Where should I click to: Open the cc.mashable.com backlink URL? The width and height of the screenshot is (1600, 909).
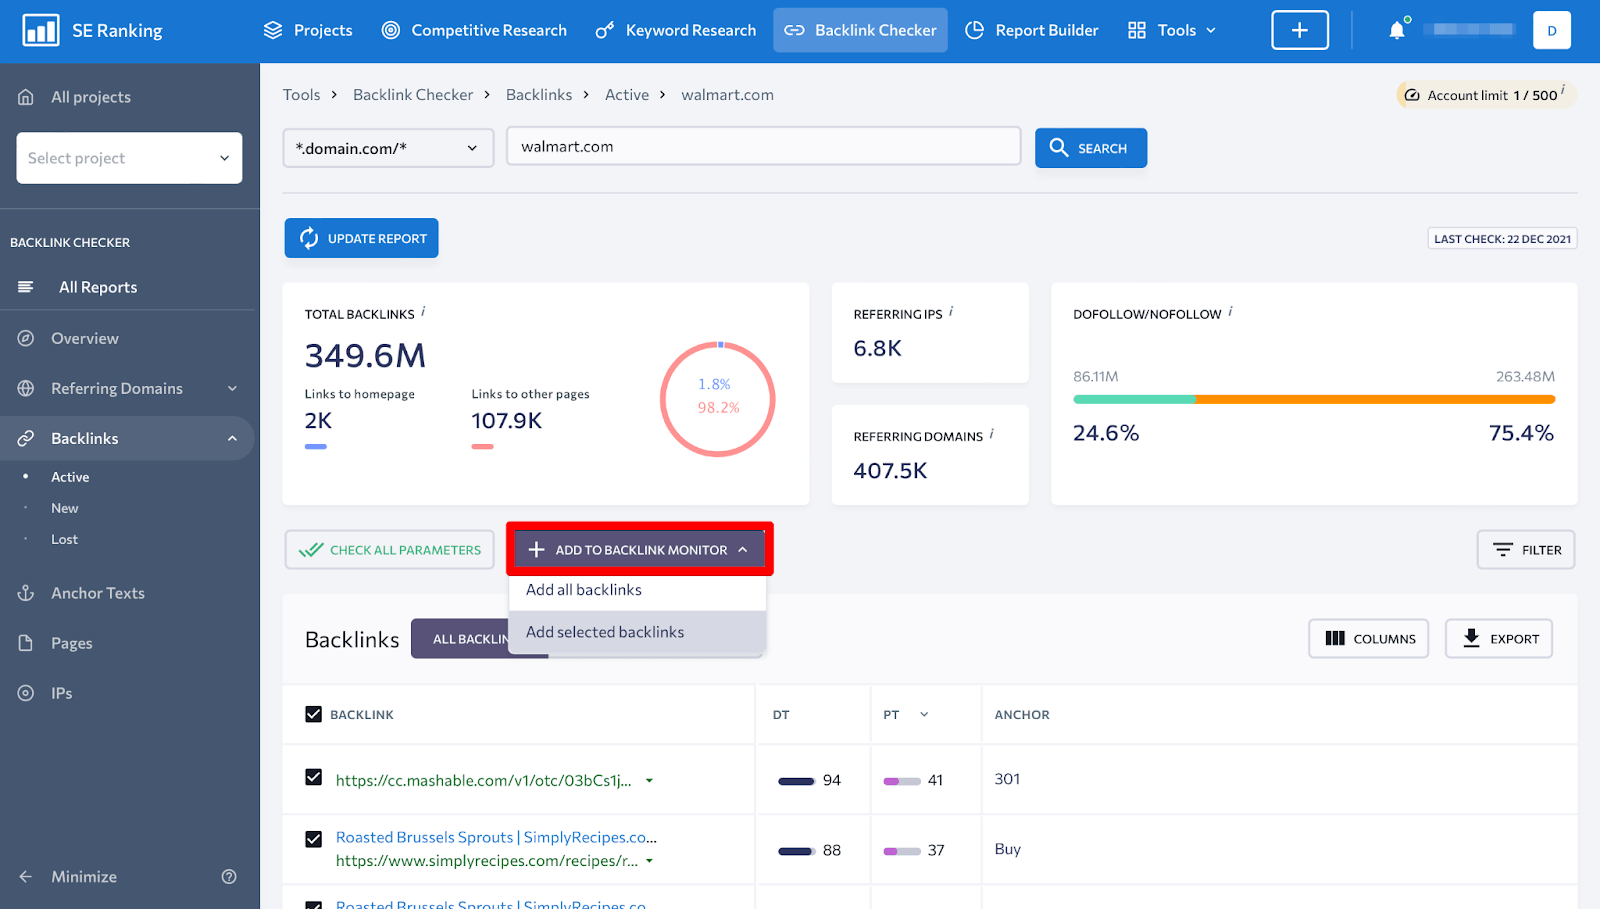484,780
